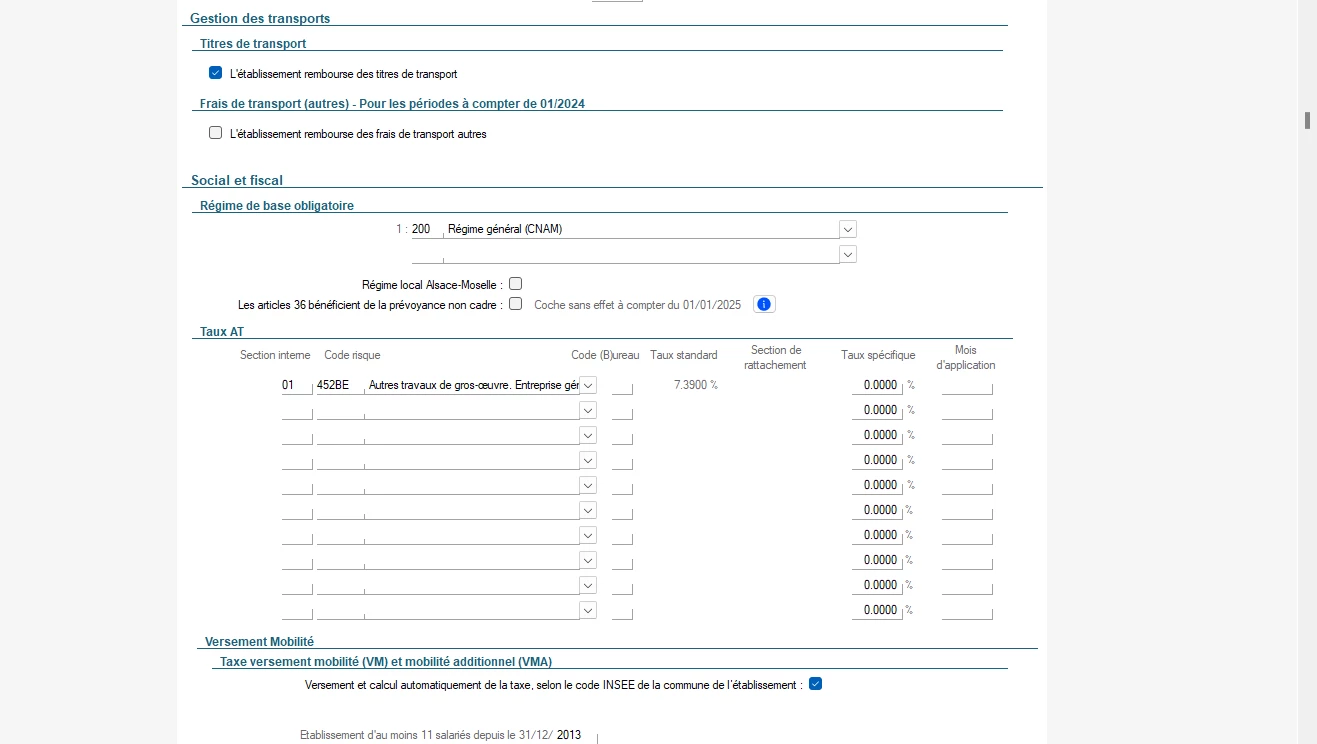Check the 'articles 36' prévoyance non cadre box
The image size is (1317, 744).
(x=516, y=304)
